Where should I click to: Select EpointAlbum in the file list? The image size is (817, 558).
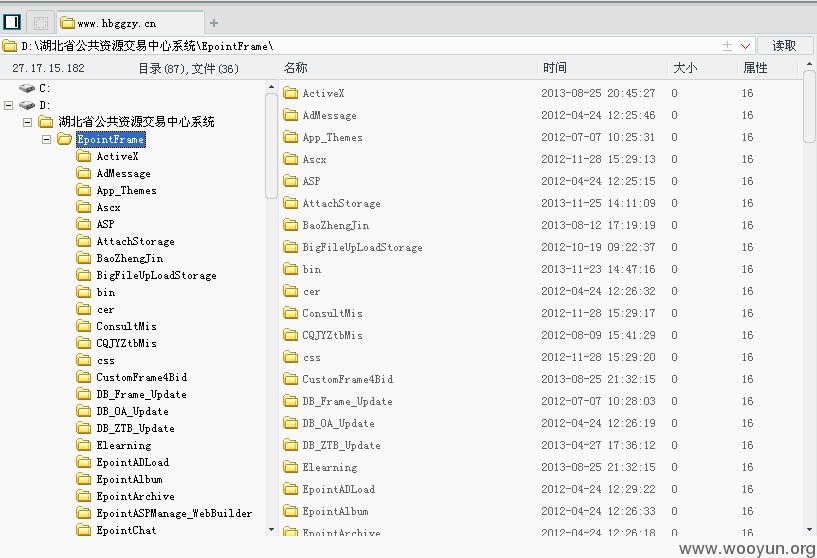(x=335, y=511)
